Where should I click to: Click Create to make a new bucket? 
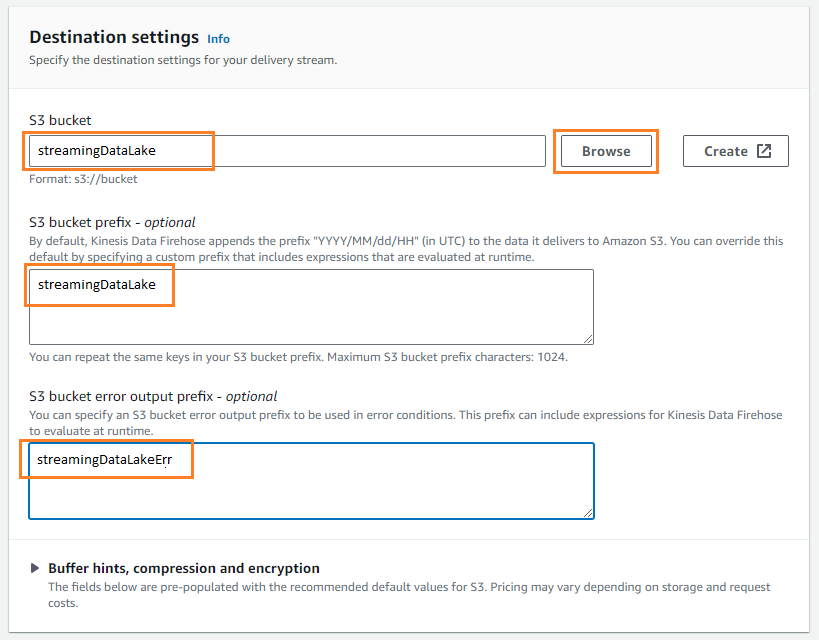point(735,150)
